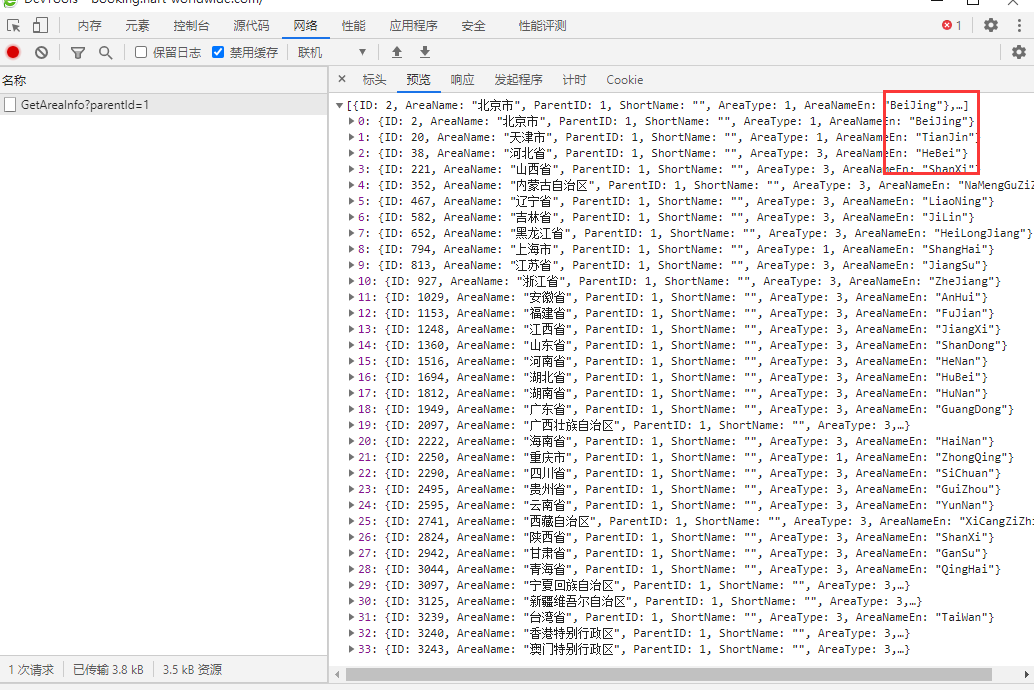Open the red error count badge
Viewport: 1034px width, 690px height.
[x=951, y=26]
